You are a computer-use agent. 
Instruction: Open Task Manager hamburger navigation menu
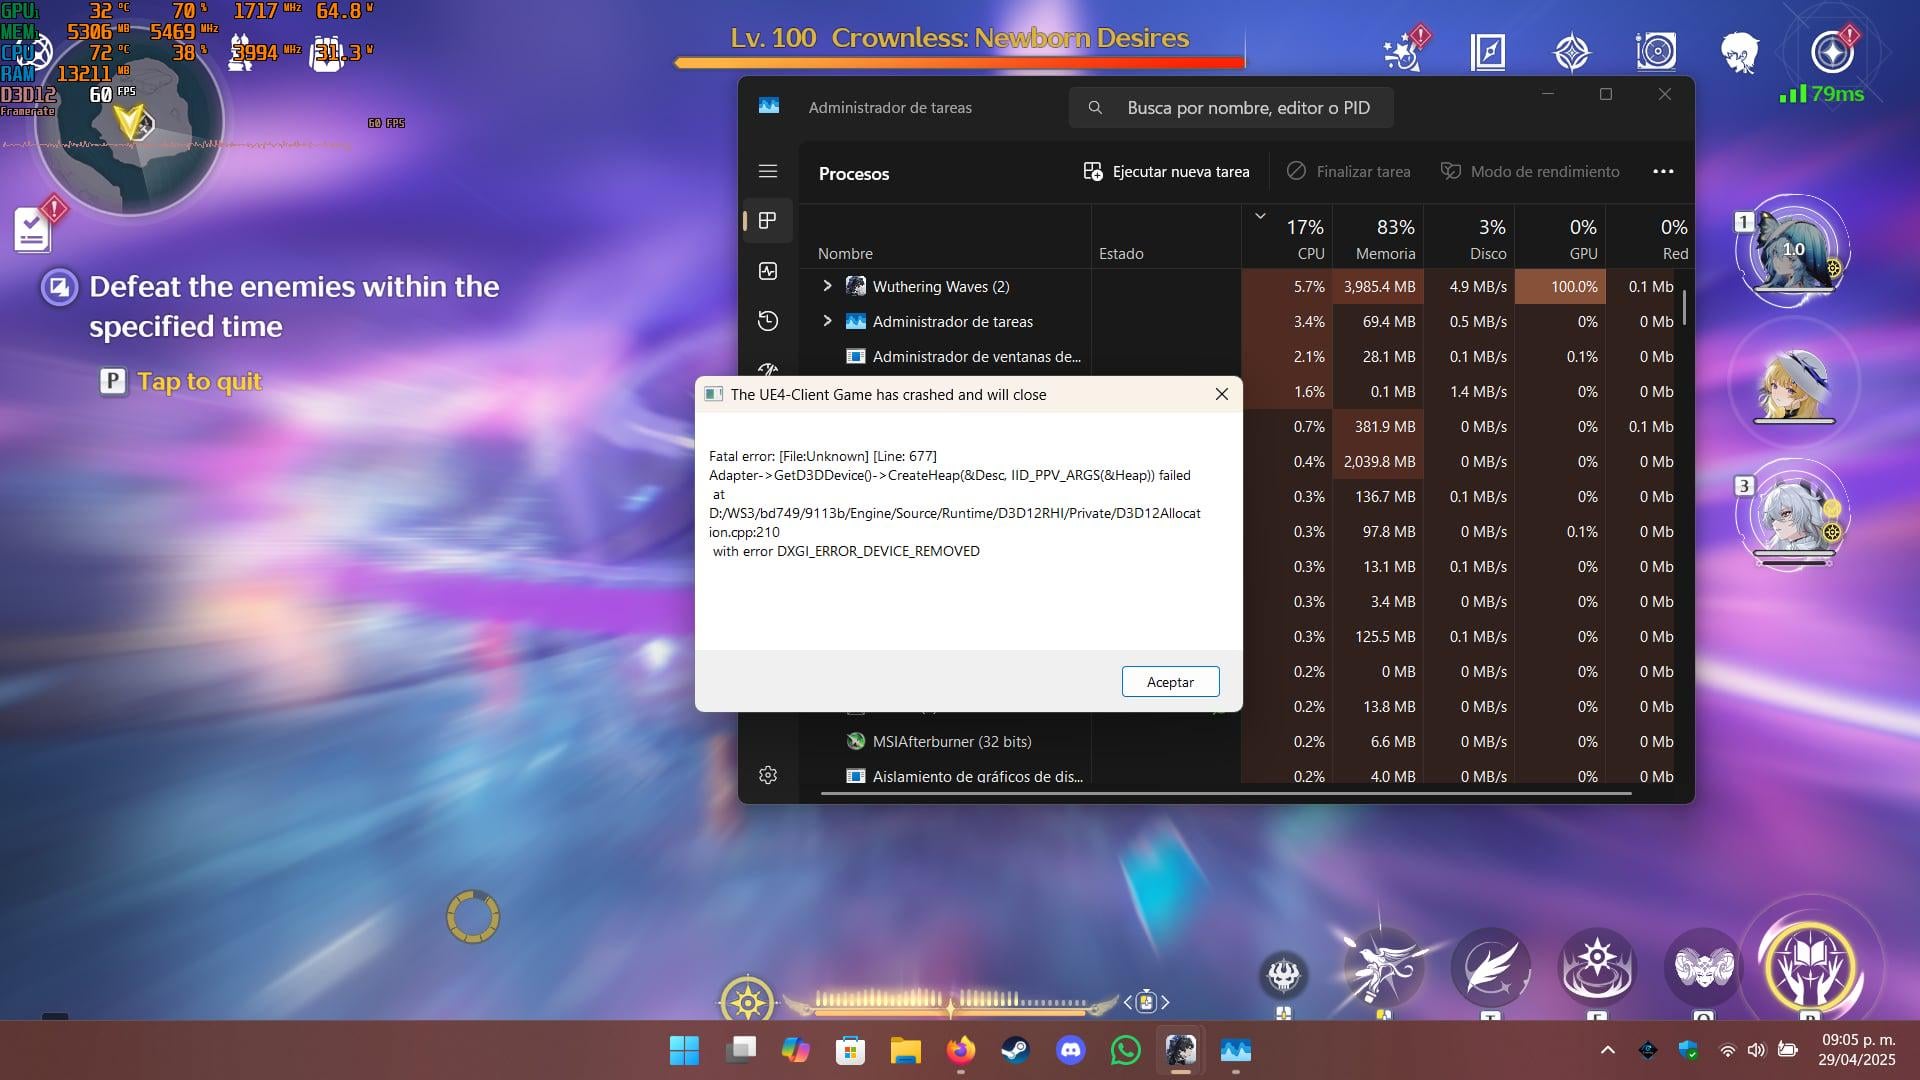pyautogui.click(x=768, y=171)
